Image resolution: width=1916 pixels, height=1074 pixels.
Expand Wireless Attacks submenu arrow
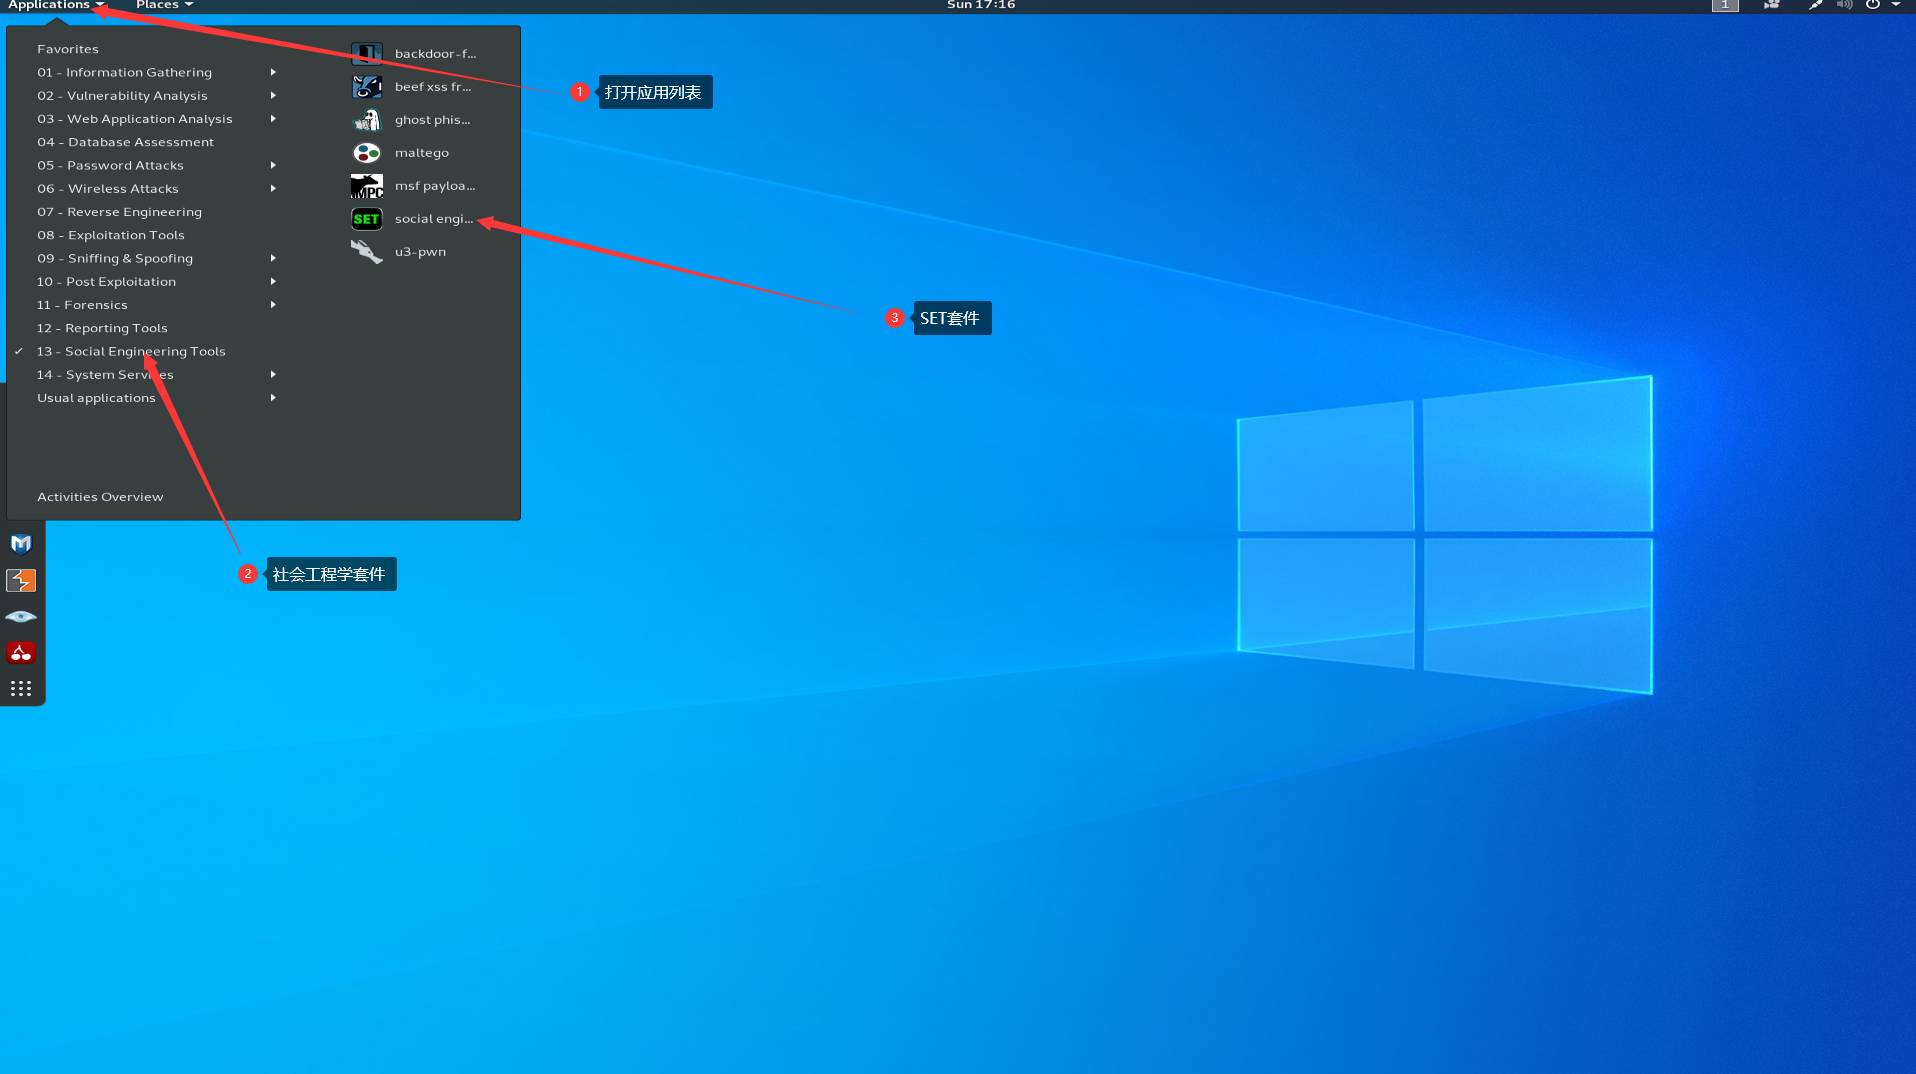point(273,188)
